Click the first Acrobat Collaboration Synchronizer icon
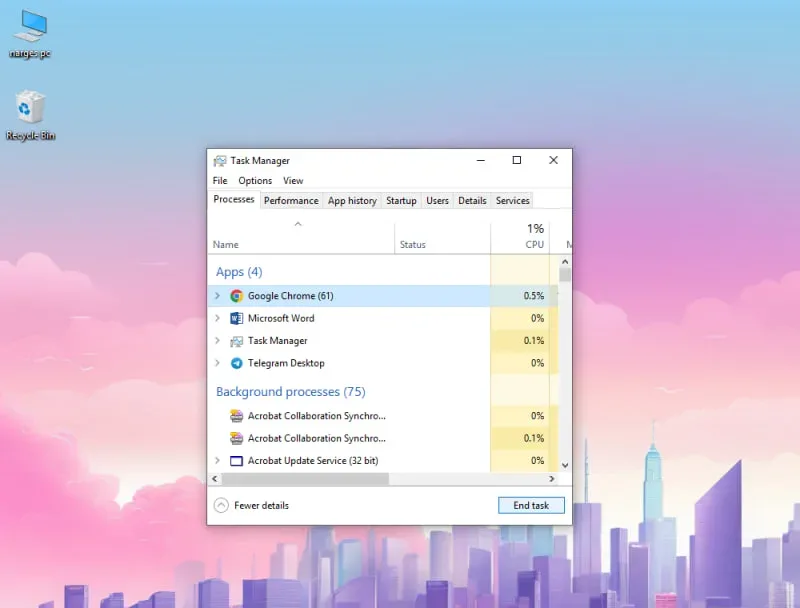 [x=236, y=416]
